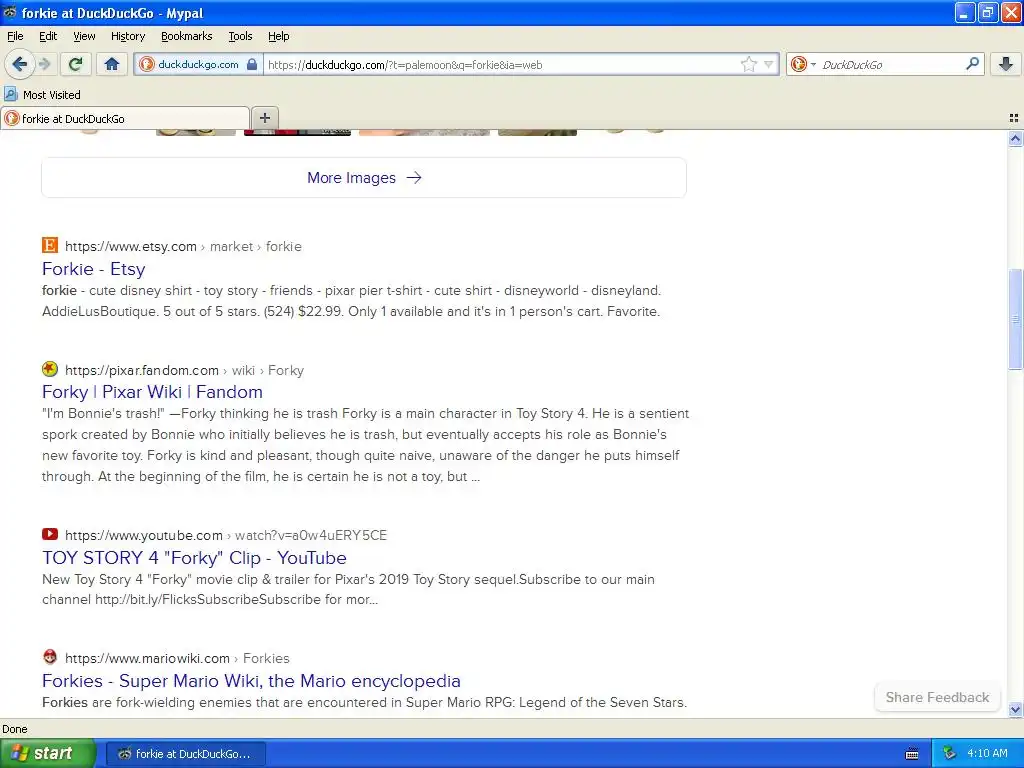Open the History menu
Screen dimensions: 1024x768
point(127,36)
